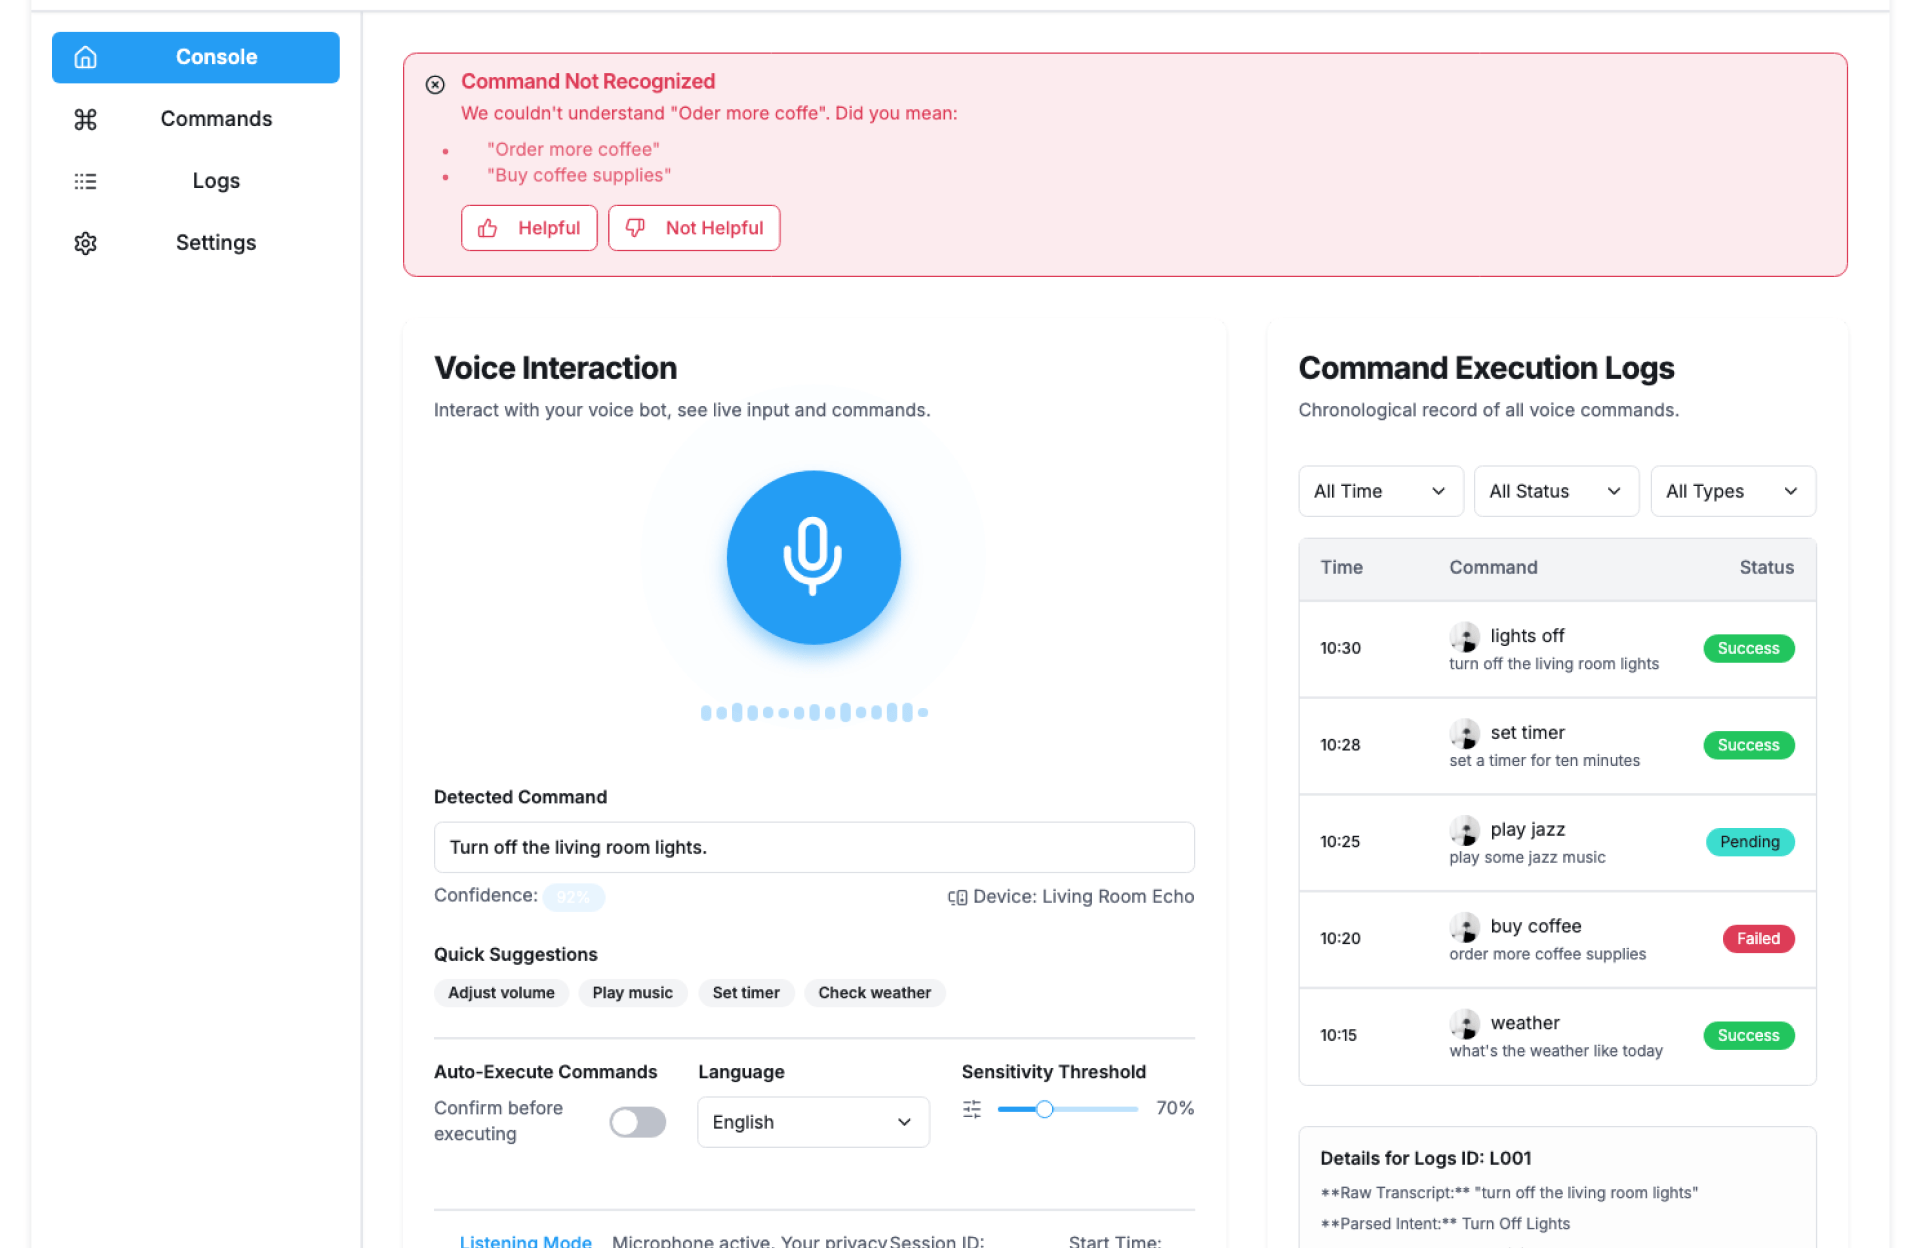
Task: Select the Check weather suggestion chip
Action: tap(874, 993)
